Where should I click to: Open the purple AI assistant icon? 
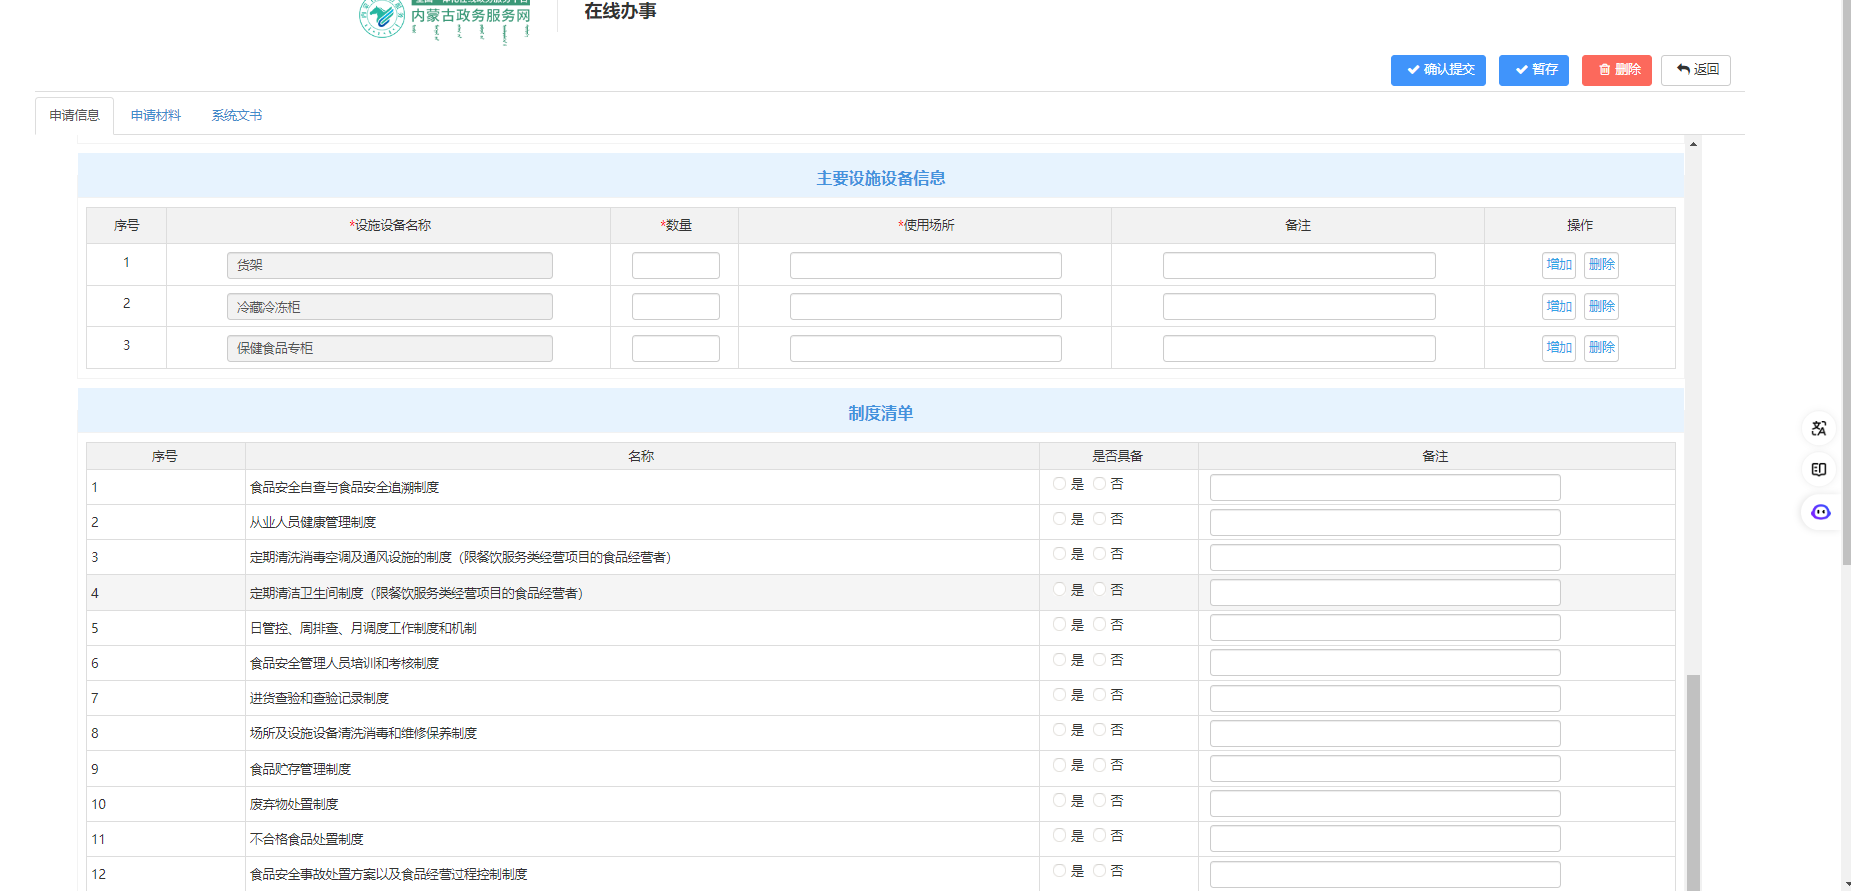click(x=1820, y=512)
